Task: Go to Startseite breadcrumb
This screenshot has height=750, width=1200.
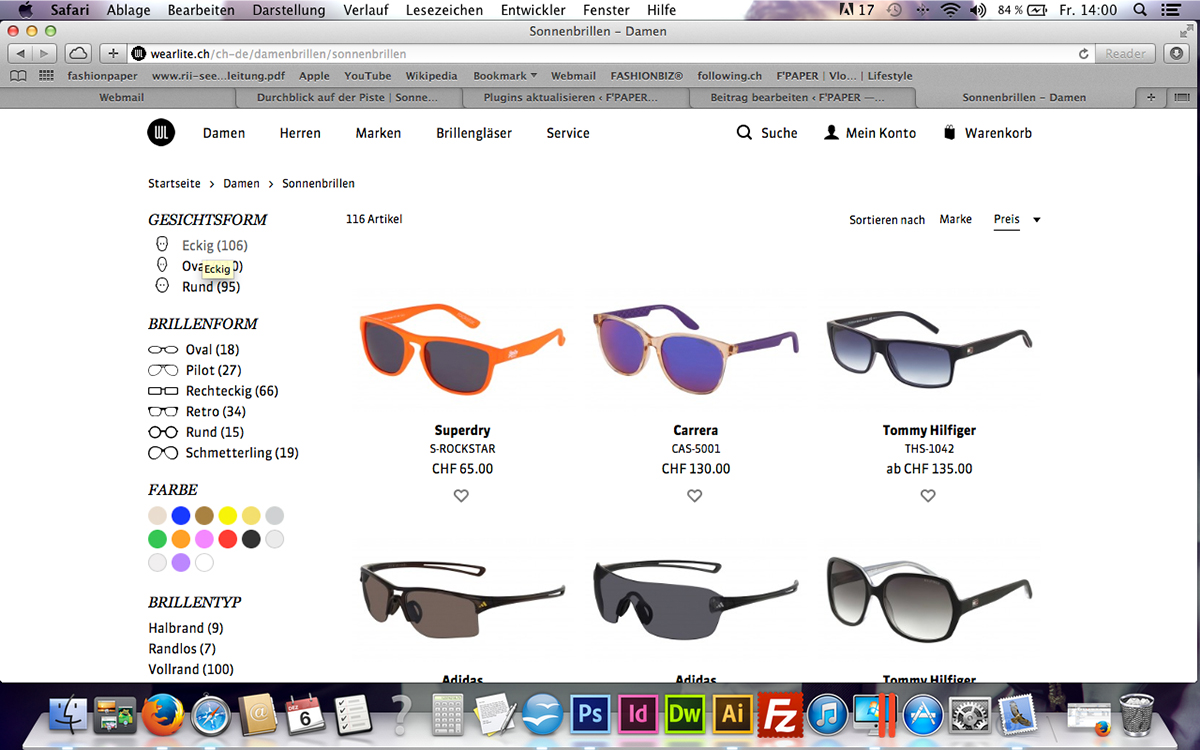Action: 174,183
